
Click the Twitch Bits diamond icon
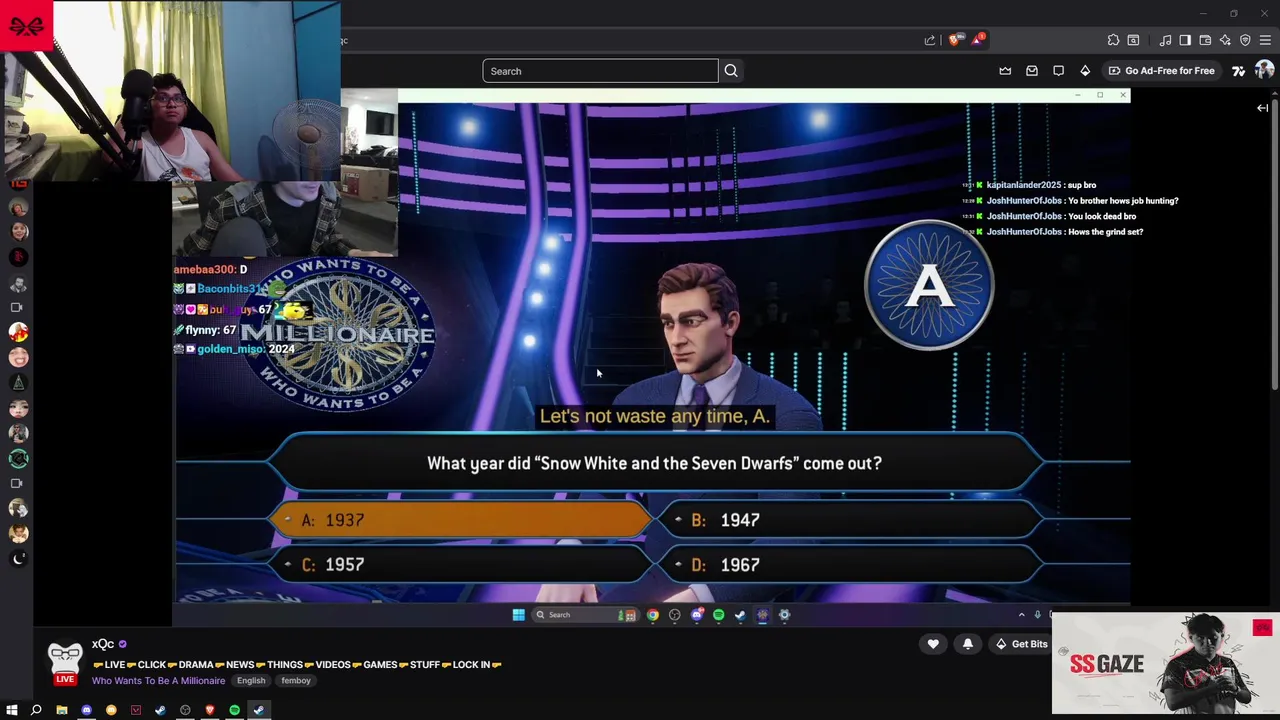[x=1085, y=71]
